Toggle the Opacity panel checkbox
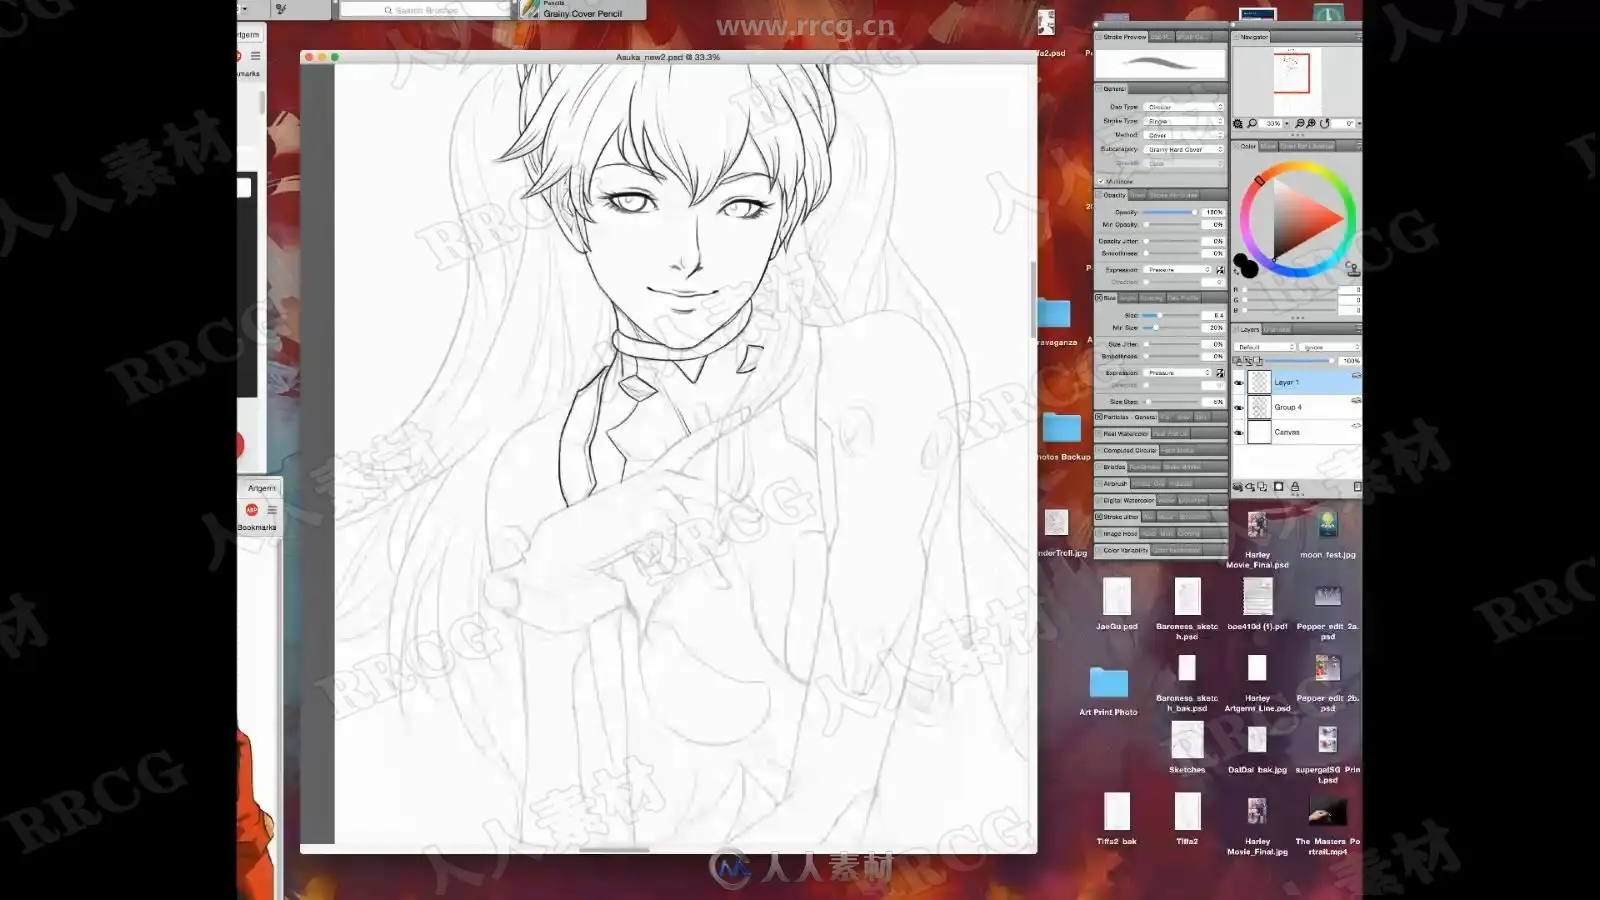Screen dimensions: 1600x900 tap(1099, 195)
